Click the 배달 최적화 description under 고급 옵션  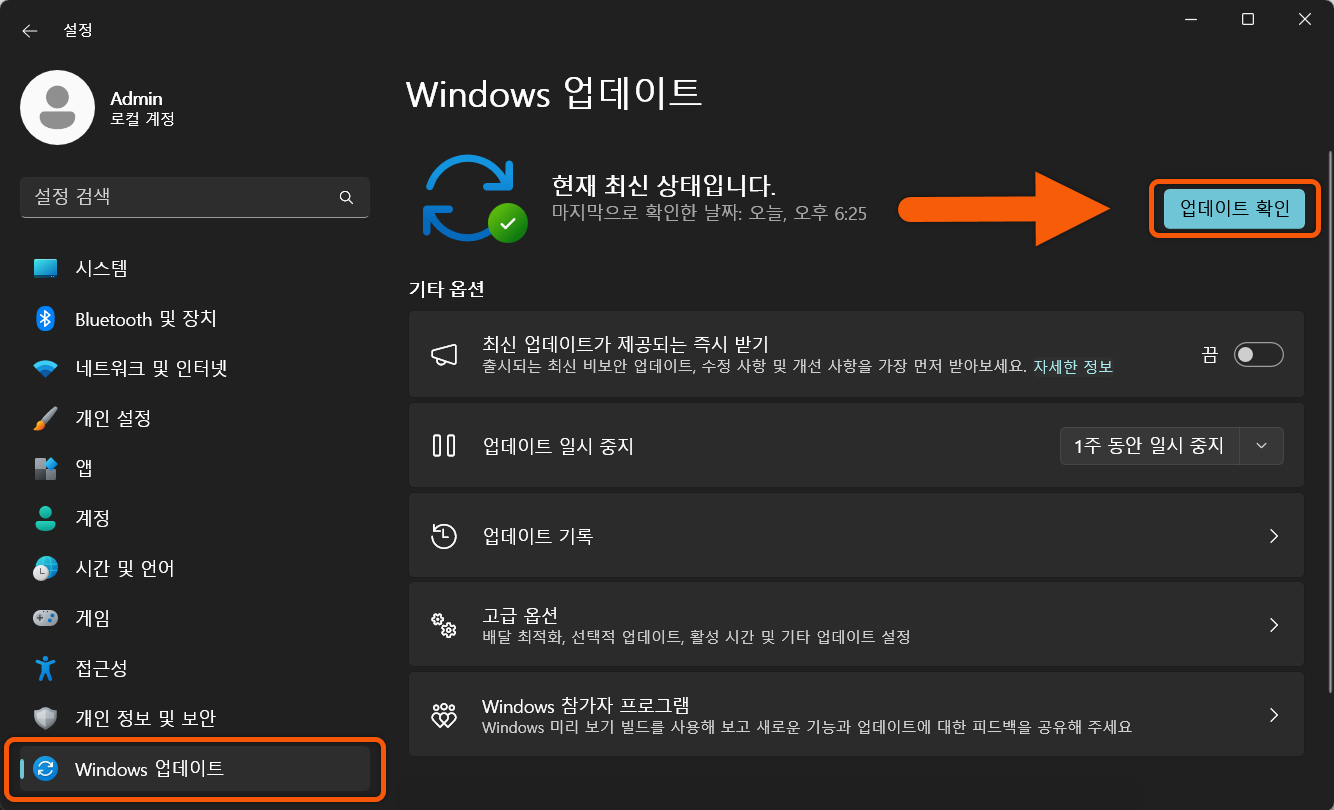click(696, 637)
